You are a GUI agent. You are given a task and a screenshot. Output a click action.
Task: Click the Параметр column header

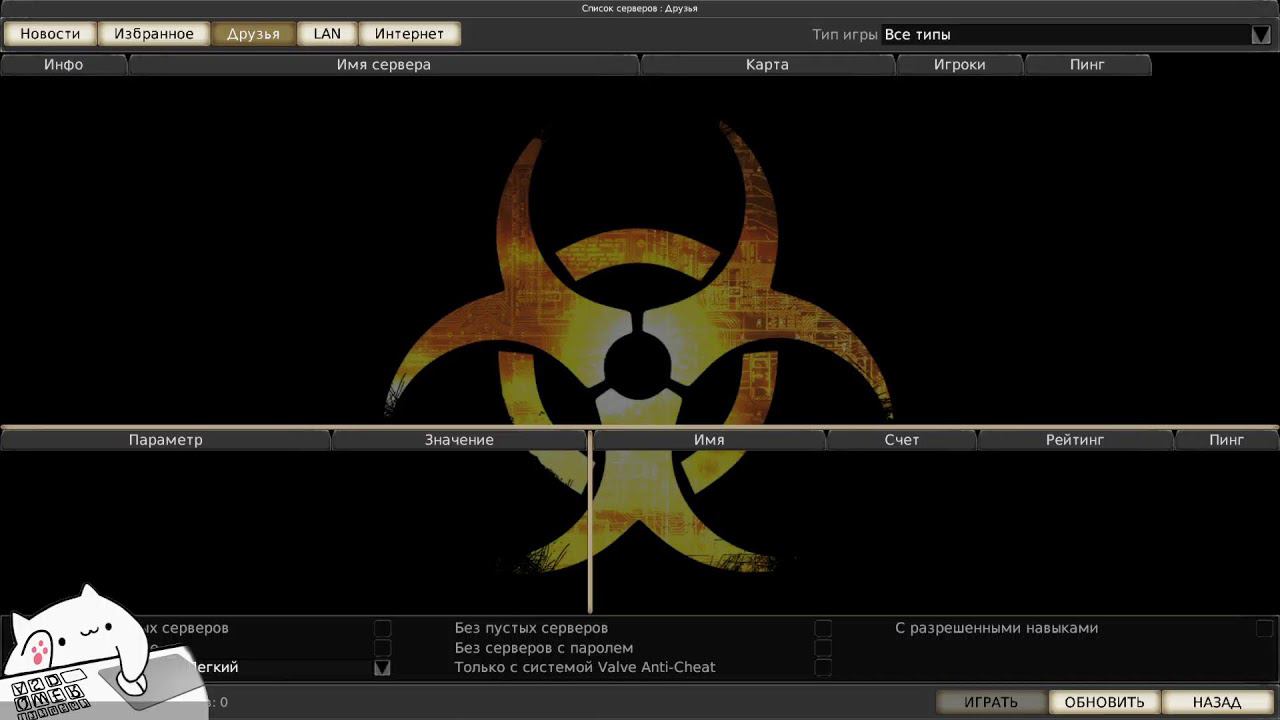tap(165, 440)
